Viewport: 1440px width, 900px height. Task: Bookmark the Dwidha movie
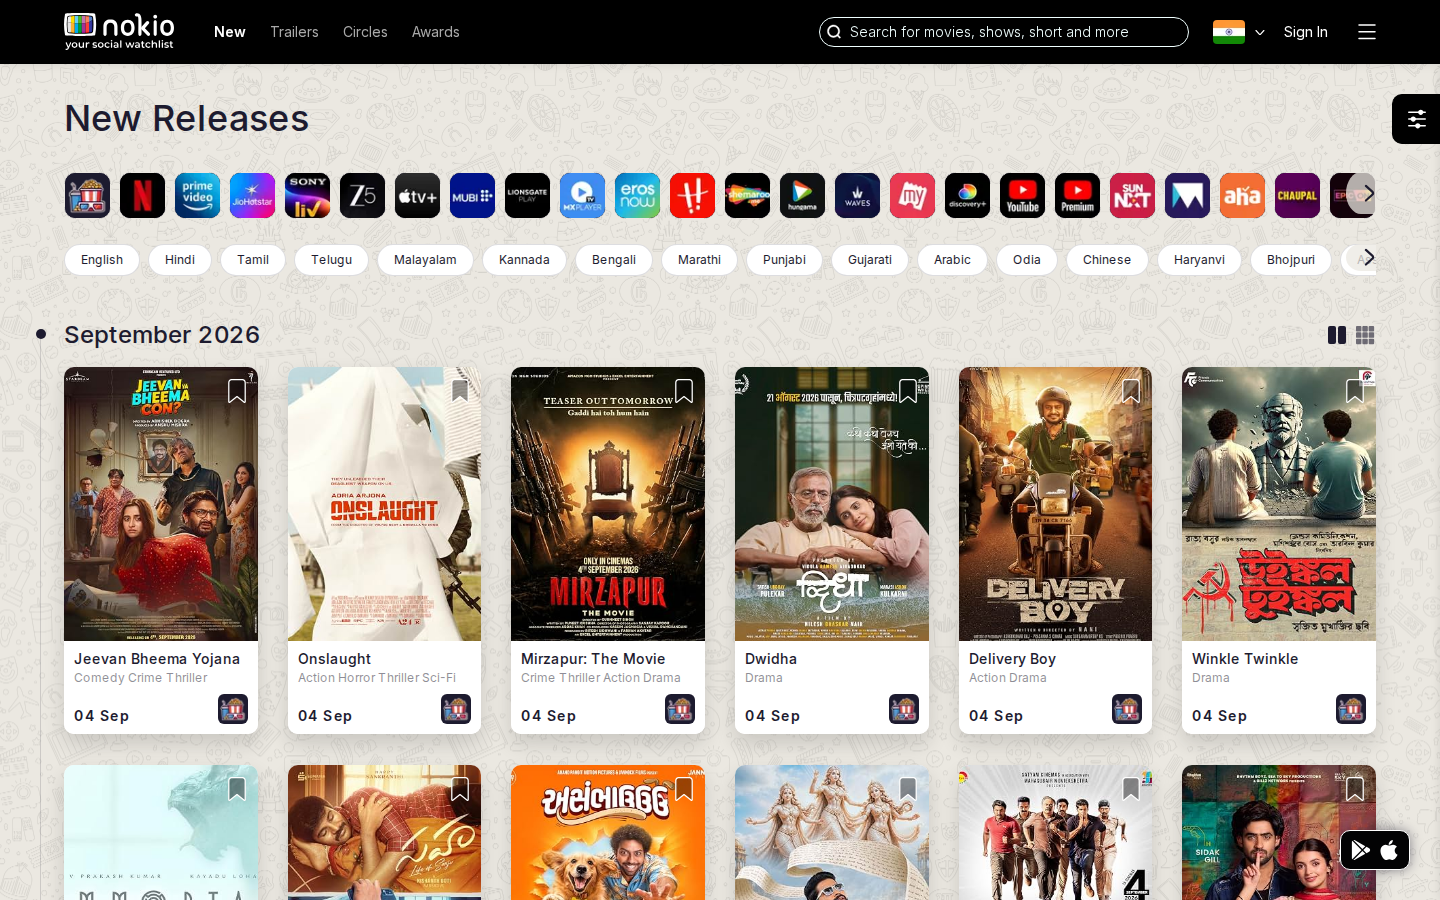click(908, 391)
